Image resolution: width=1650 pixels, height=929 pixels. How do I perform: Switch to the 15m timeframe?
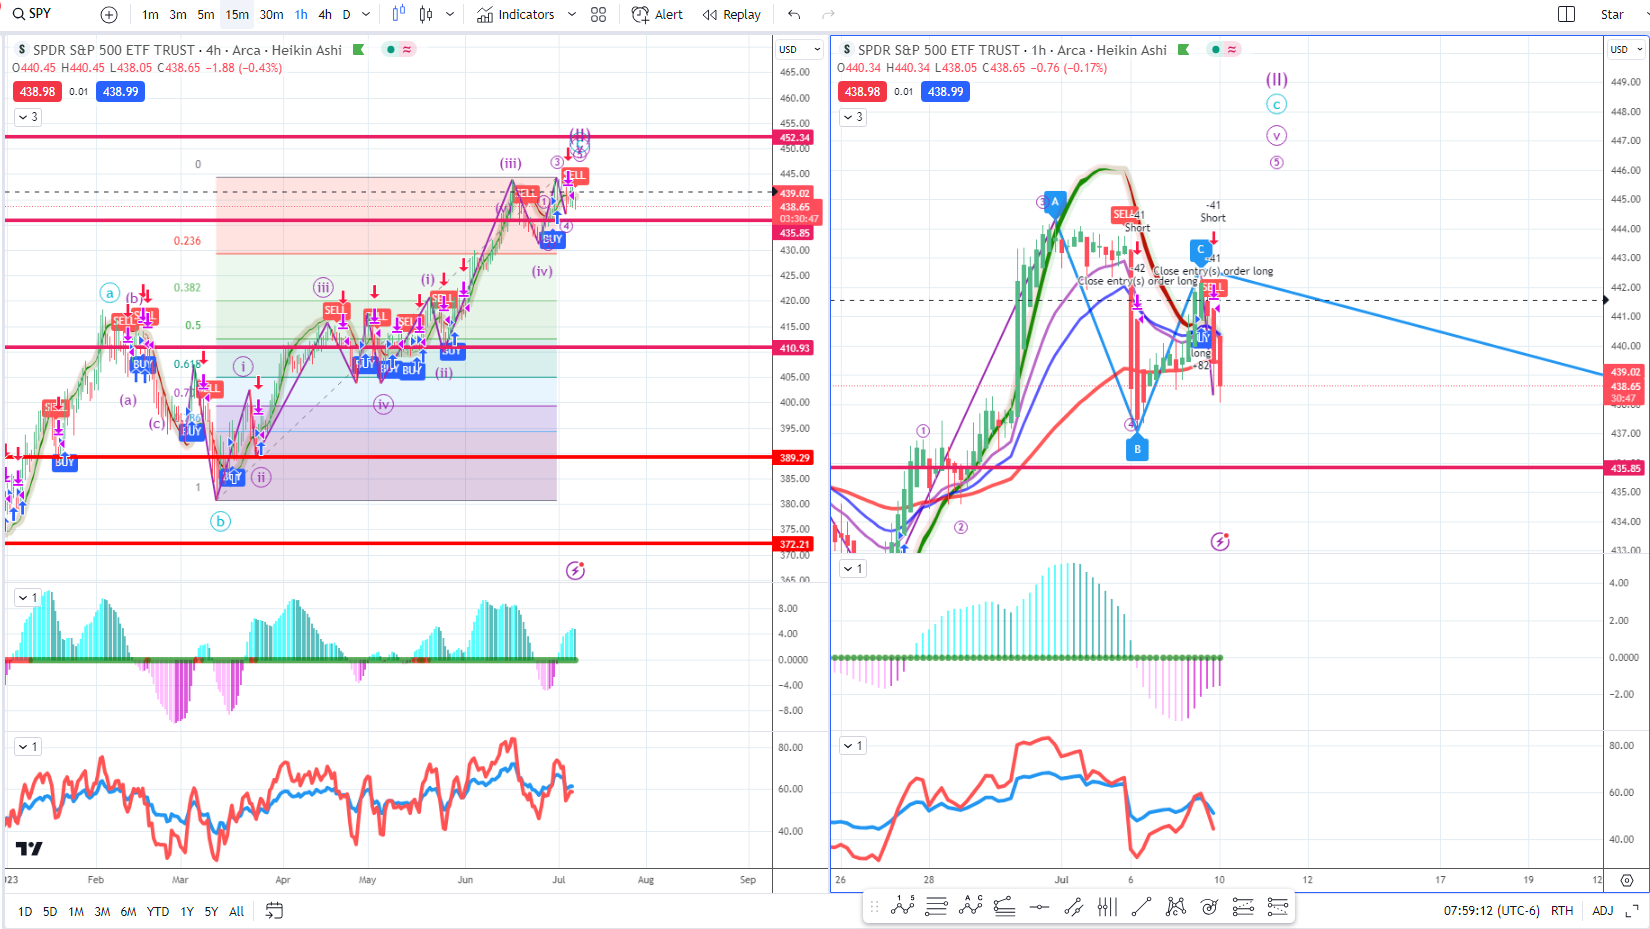click(x=237, y=15)
